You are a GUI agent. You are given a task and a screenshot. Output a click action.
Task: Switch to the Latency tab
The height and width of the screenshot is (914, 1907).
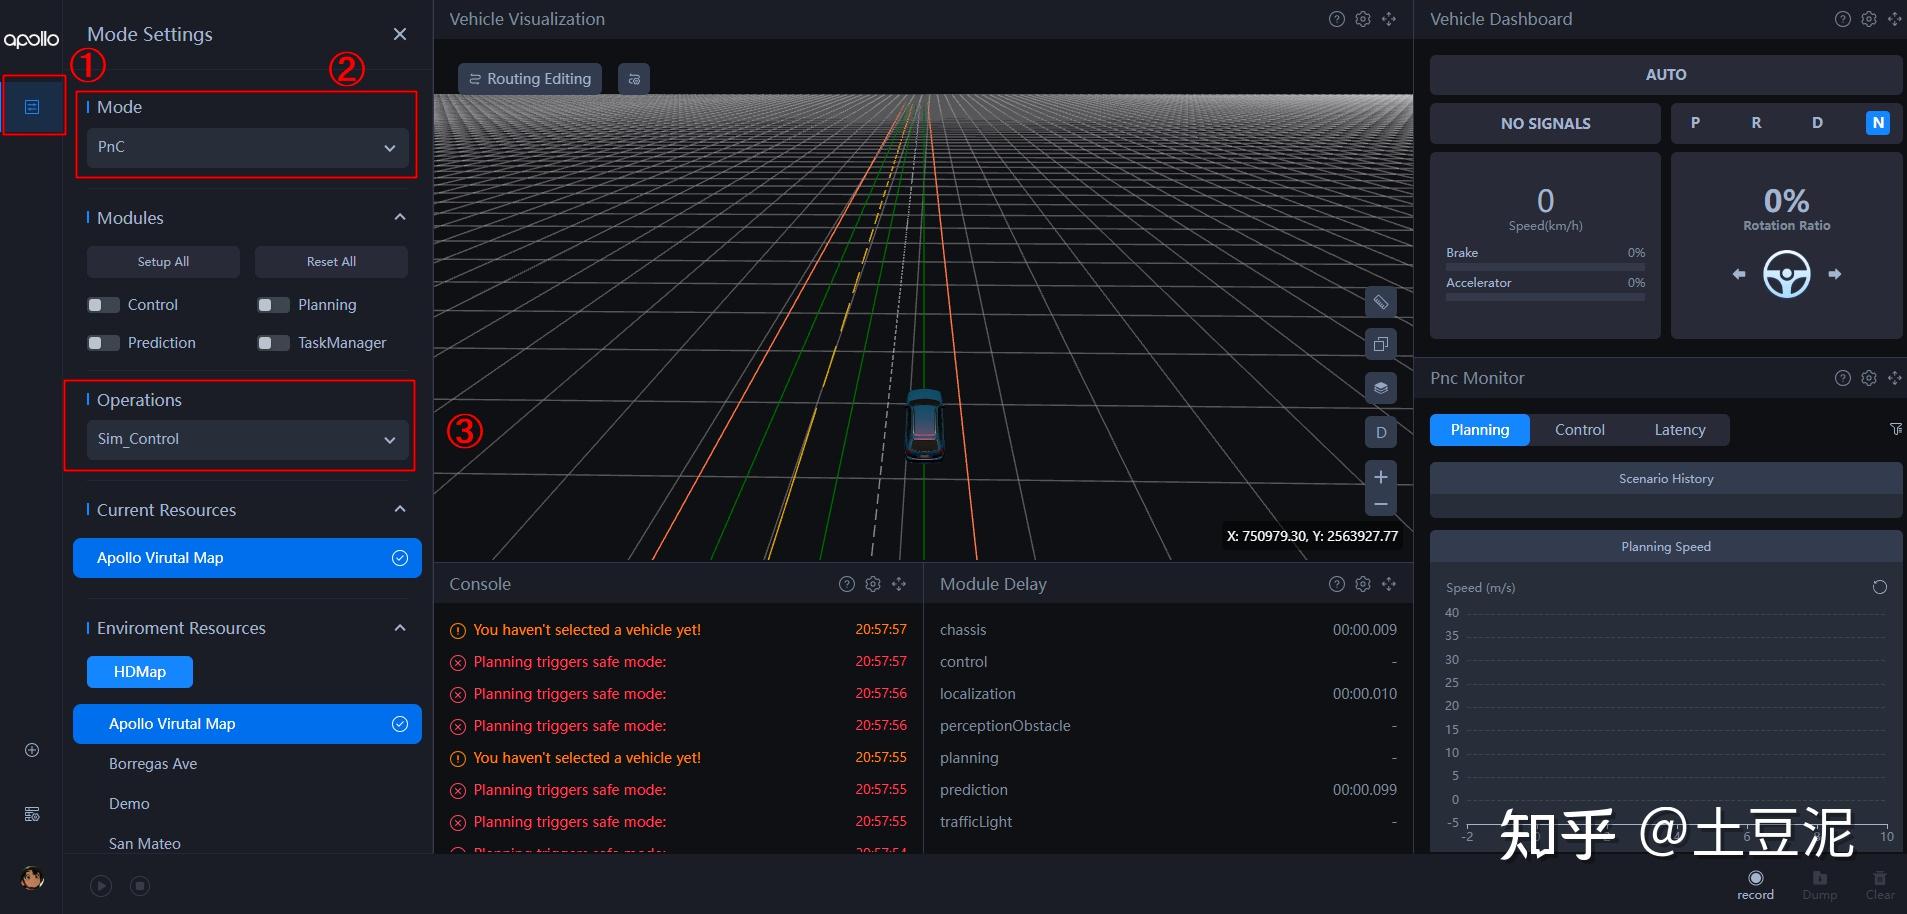[1680, 430]
